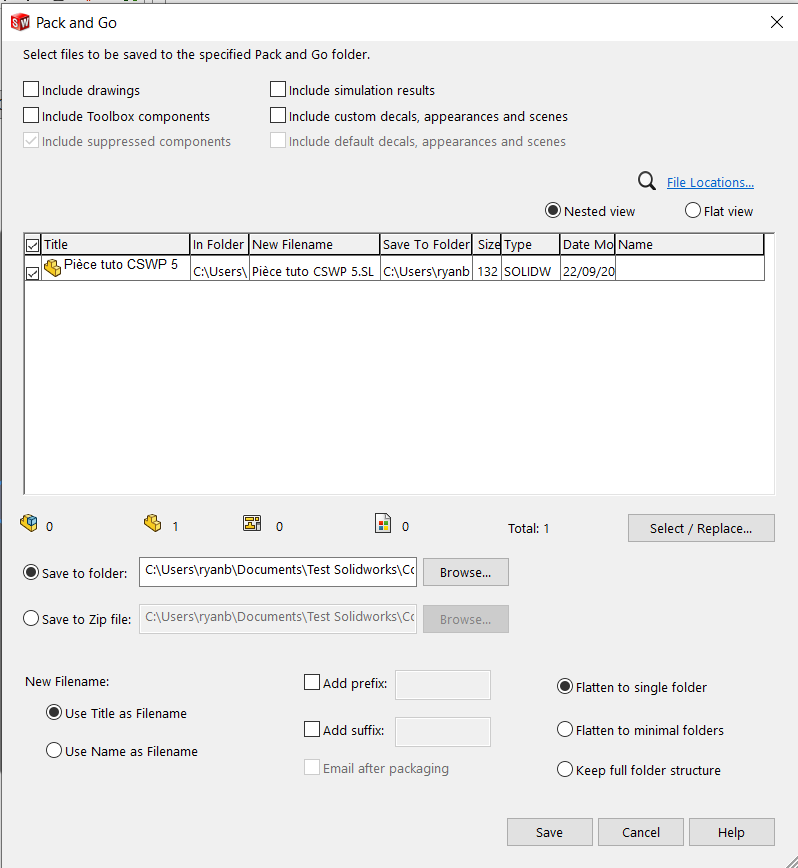Choose Keep full folder structure
The image size is (798, 868).
[x=565, y=770]
